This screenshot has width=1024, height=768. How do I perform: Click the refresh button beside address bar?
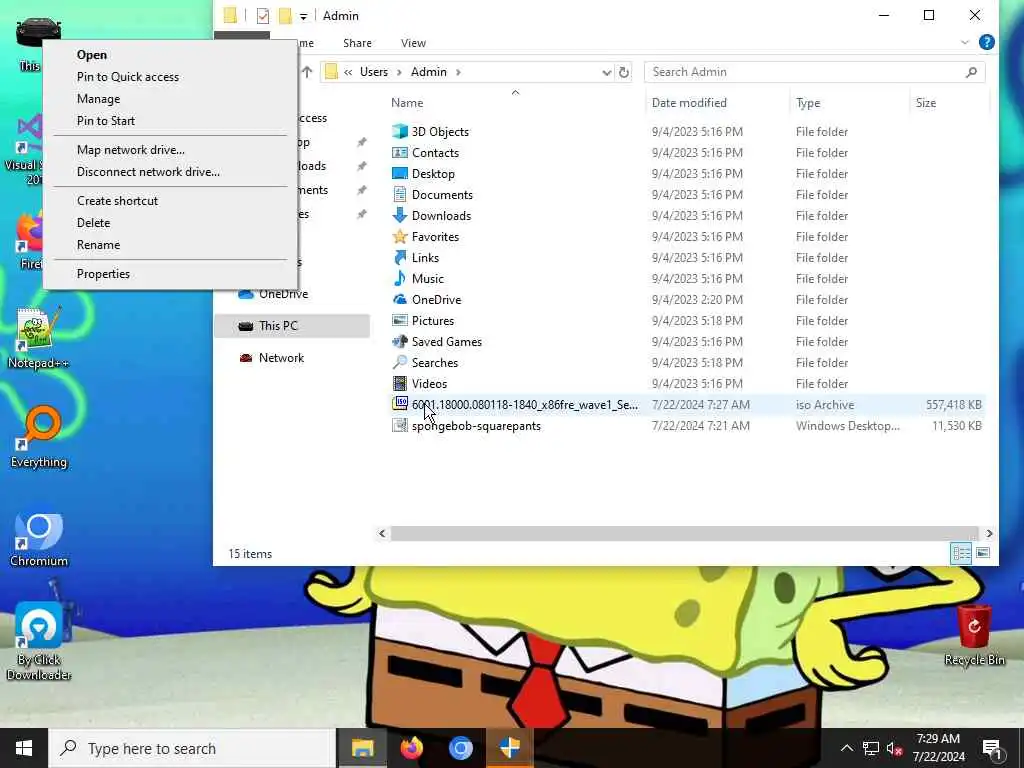624,72
